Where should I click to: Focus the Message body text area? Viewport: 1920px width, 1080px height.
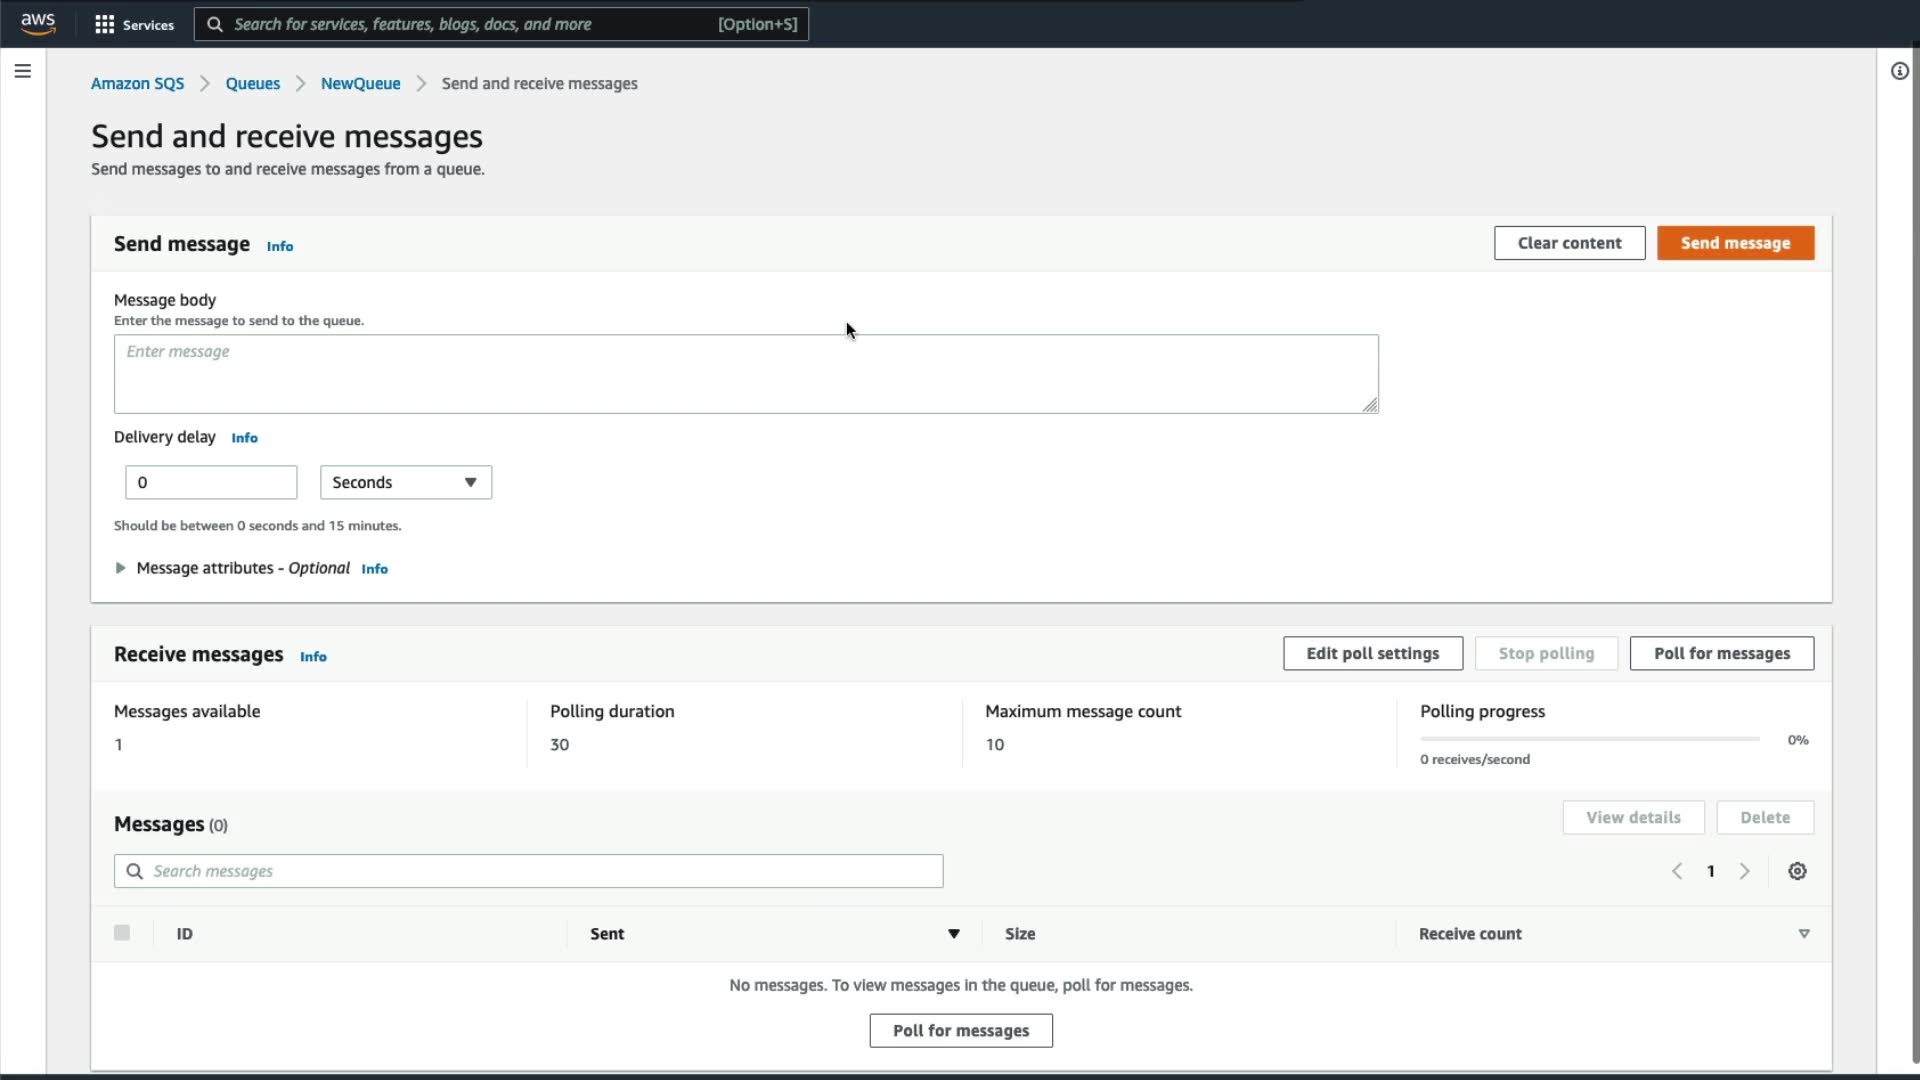click(x=745, y=374)
